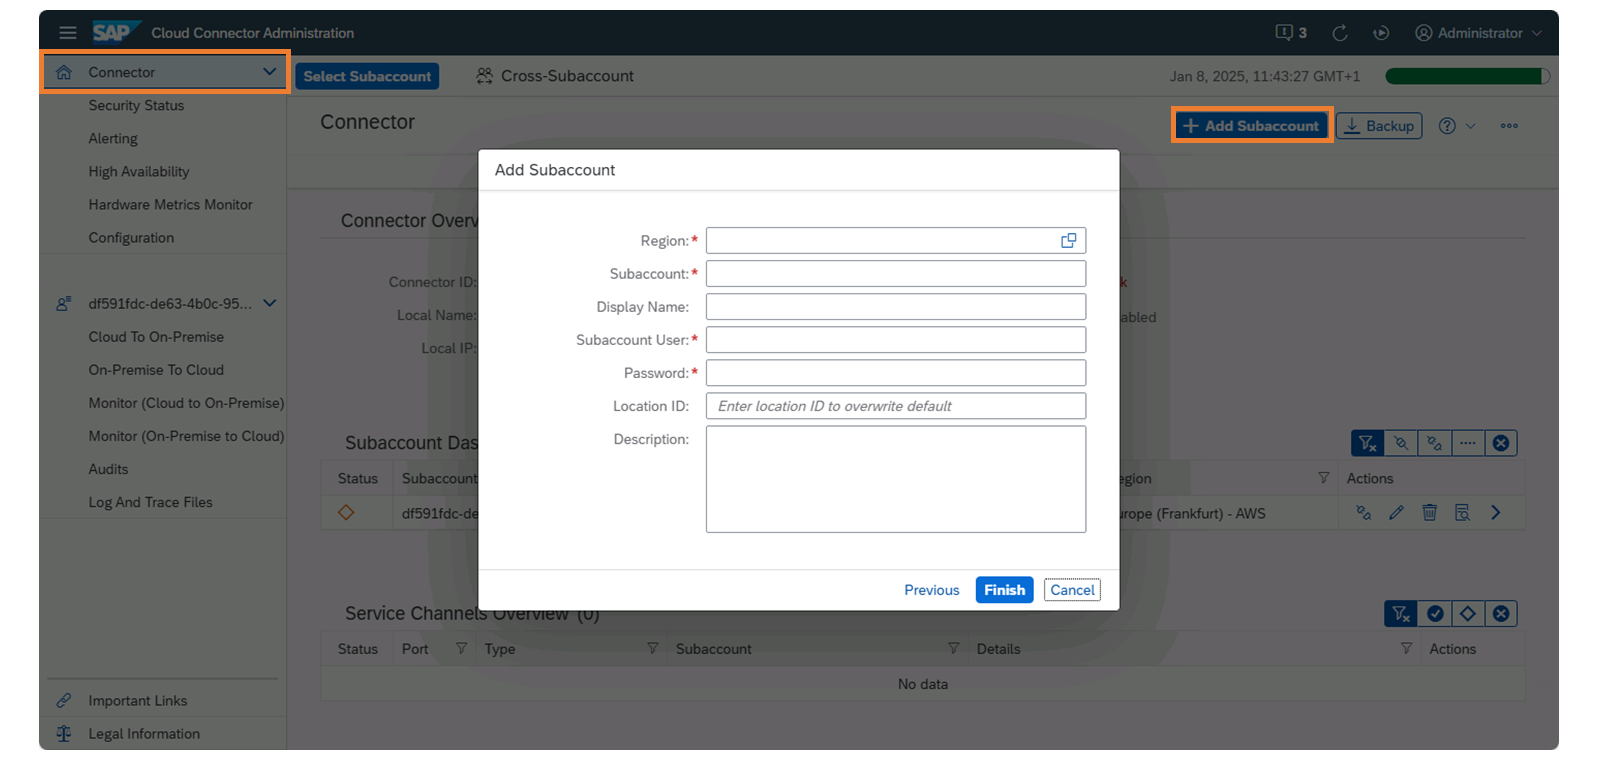Open Security Status page
Viewport: 1600px width, 760px height.
click(136, 105)
